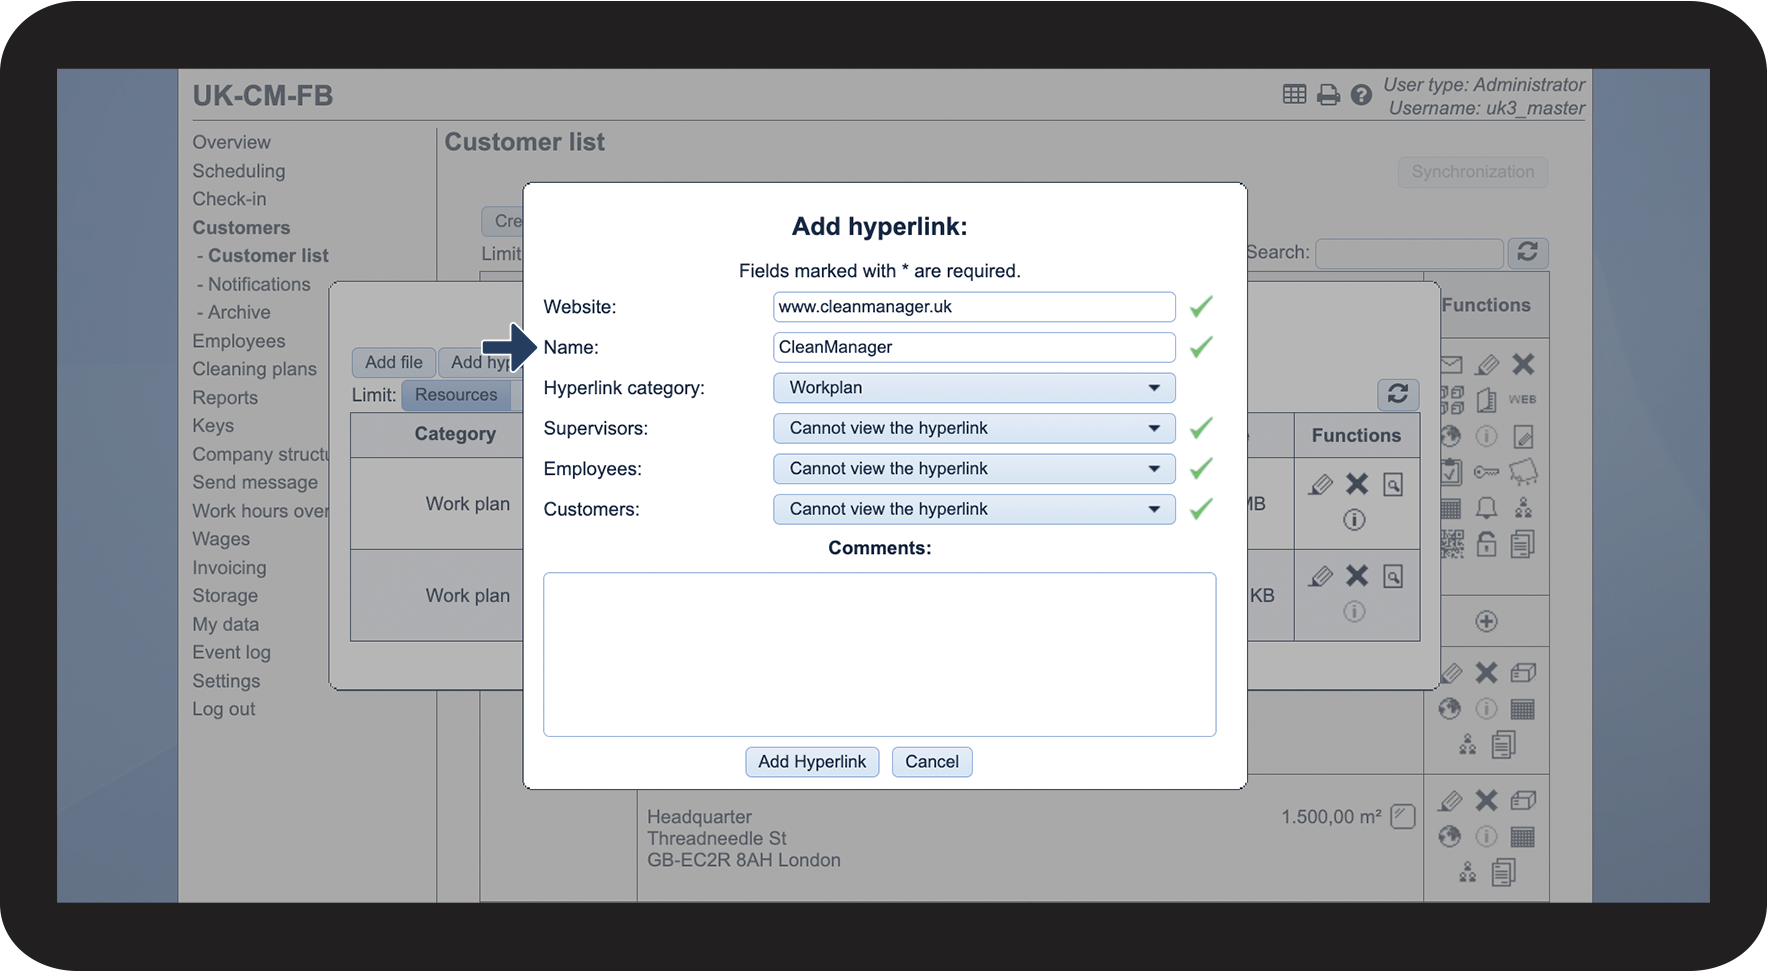Delete the Work plan resource sized in MB
This screenshot has width=1767, height=971.
coord(1357,484)
